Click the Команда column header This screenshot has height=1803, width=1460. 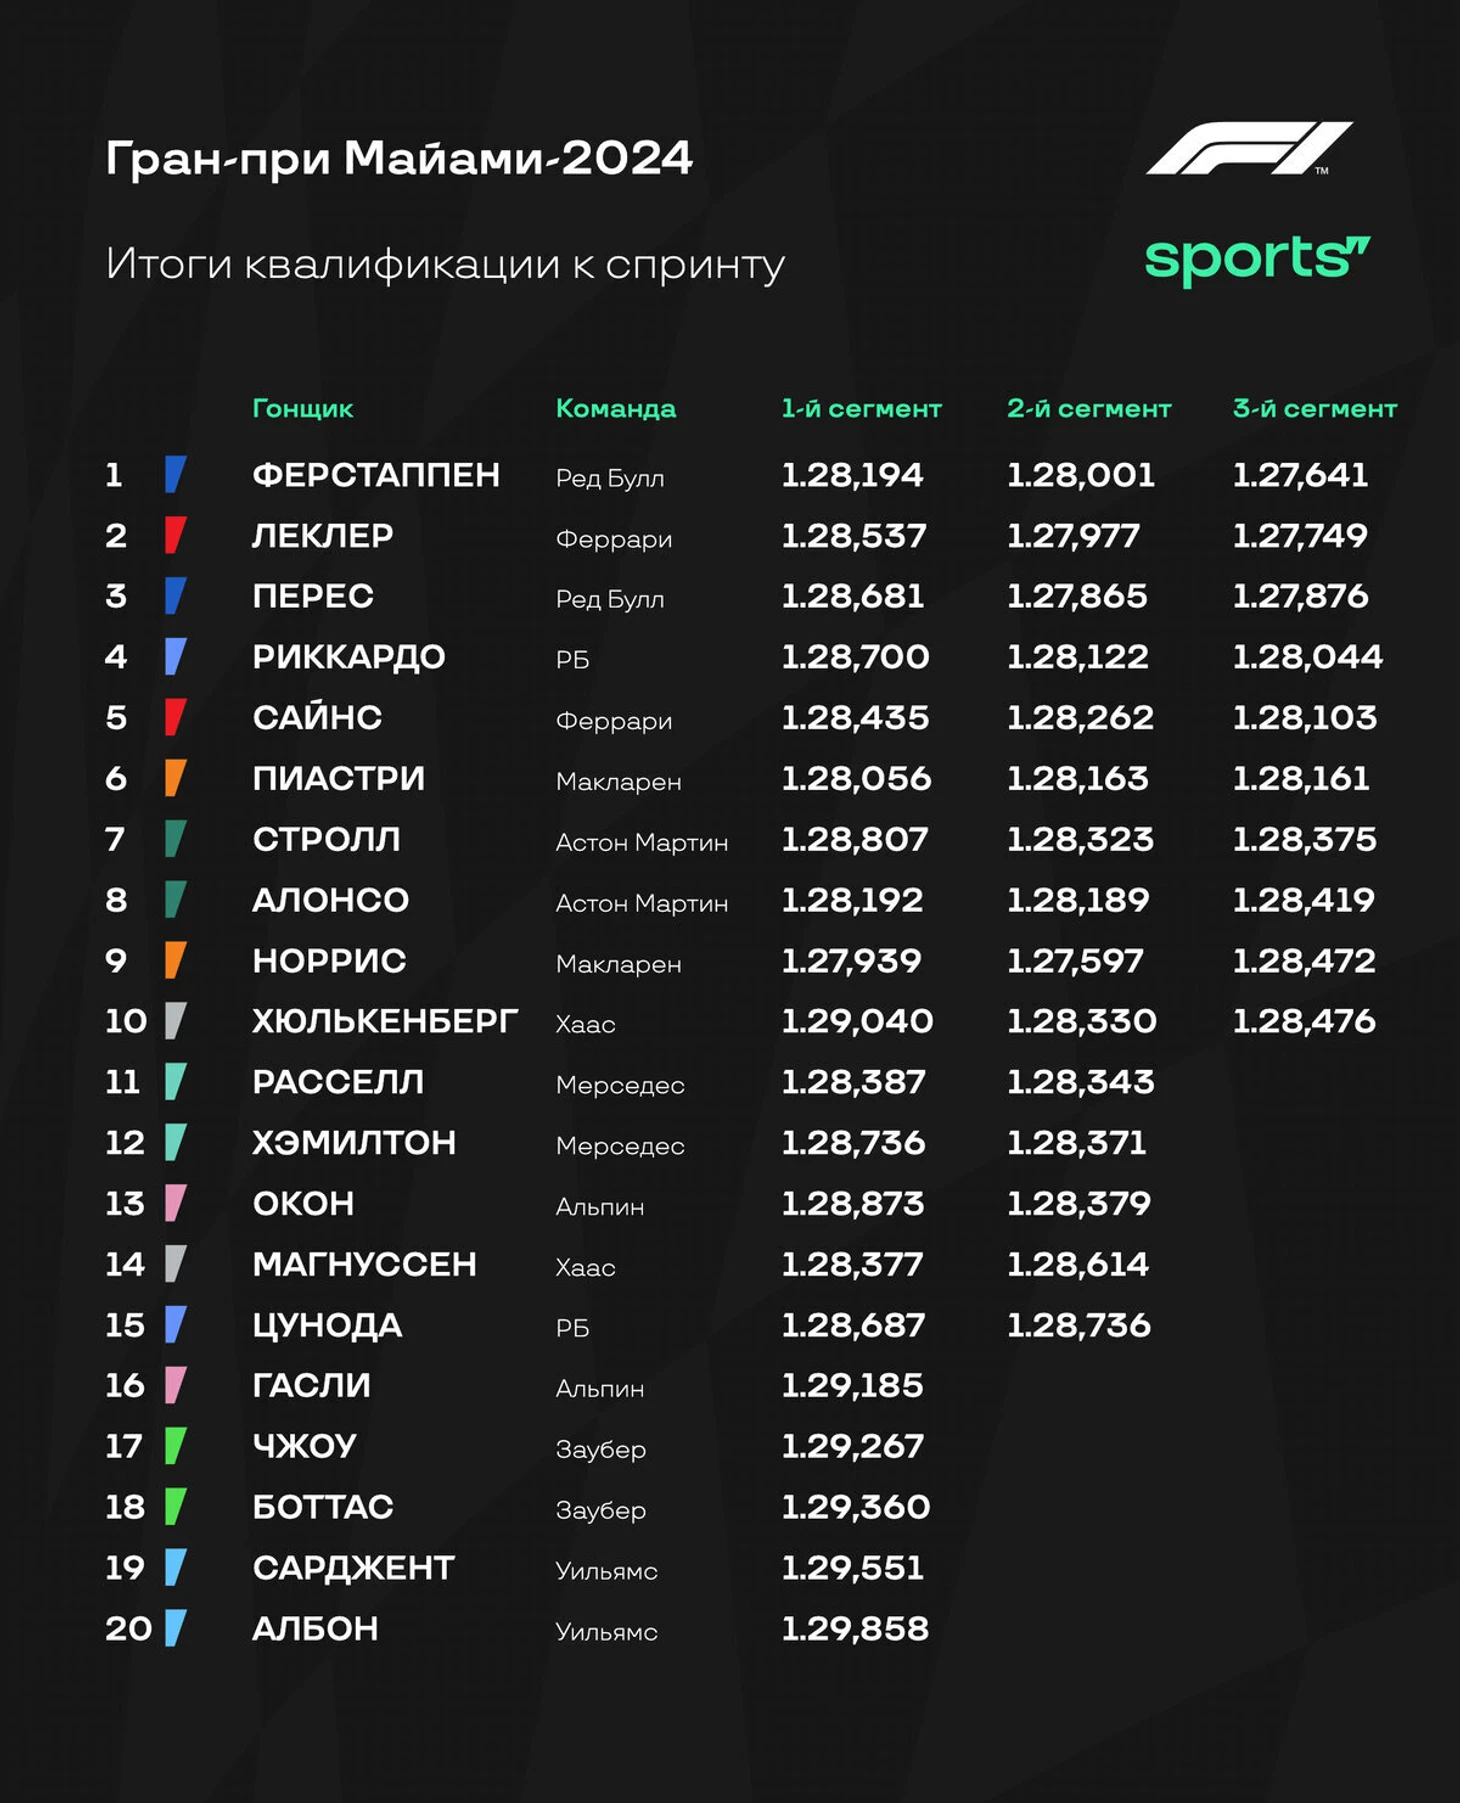(616, 408)
